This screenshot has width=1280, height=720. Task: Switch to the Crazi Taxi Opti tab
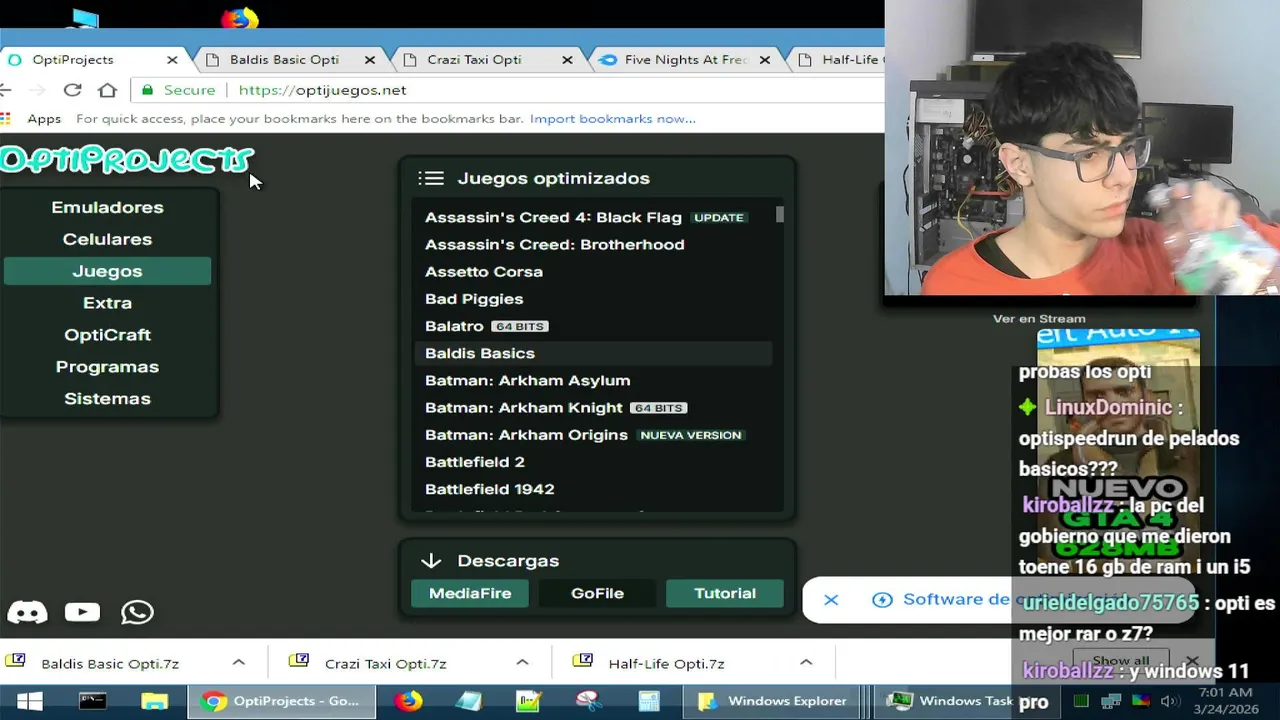[474, 60]
